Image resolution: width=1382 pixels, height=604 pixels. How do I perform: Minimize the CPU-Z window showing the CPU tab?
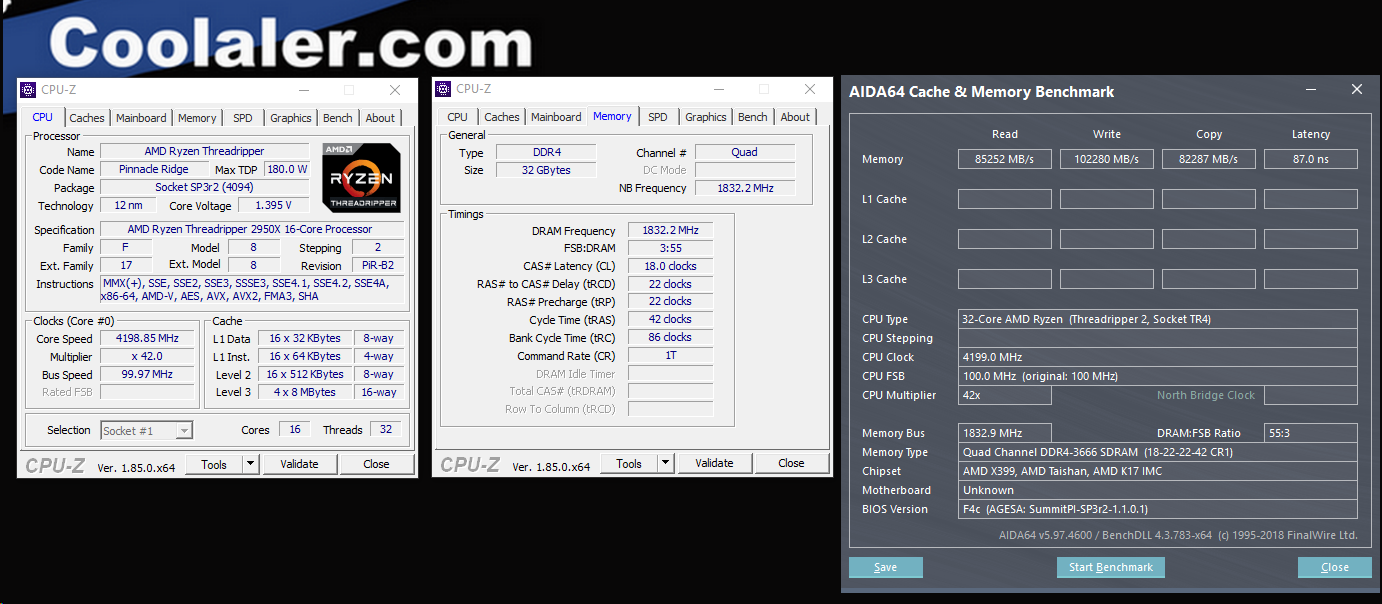click(x=303, y=90)
